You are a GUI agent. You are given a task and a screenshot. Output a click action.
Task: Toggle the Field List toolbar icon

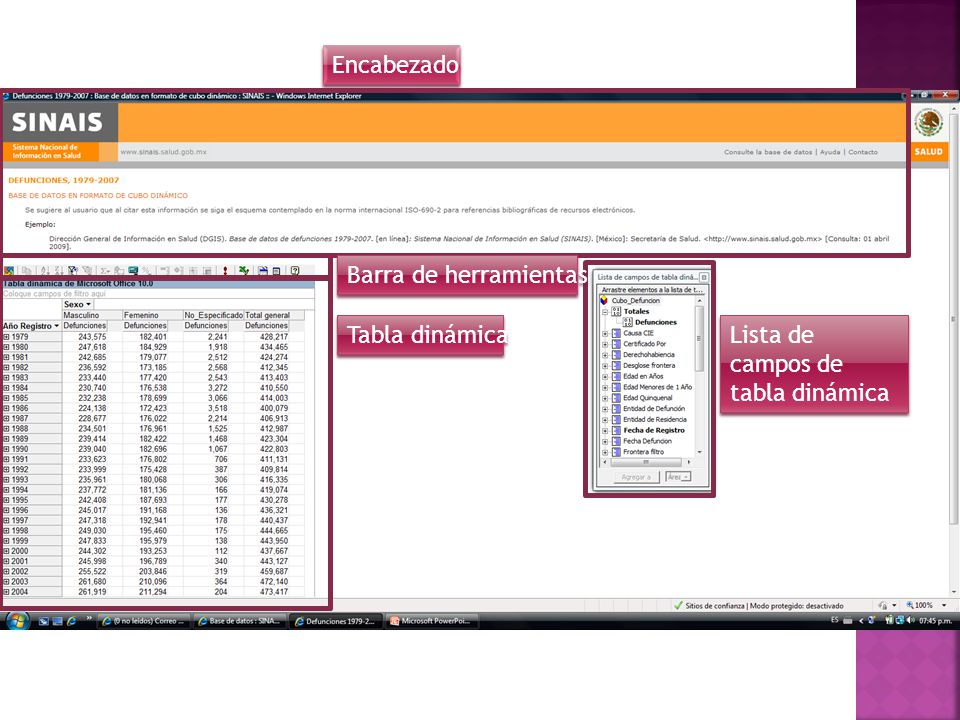pos(276,270)
